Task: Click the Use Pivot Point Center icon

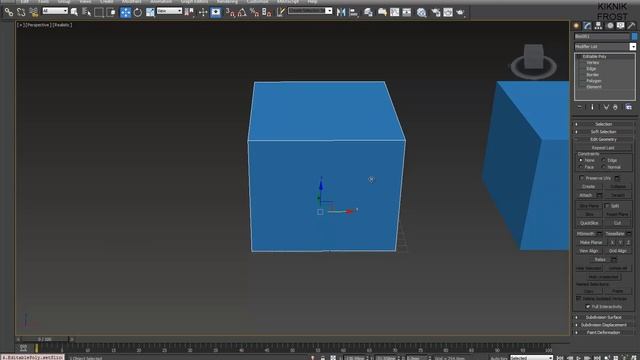Action: (x=189, y=12)
